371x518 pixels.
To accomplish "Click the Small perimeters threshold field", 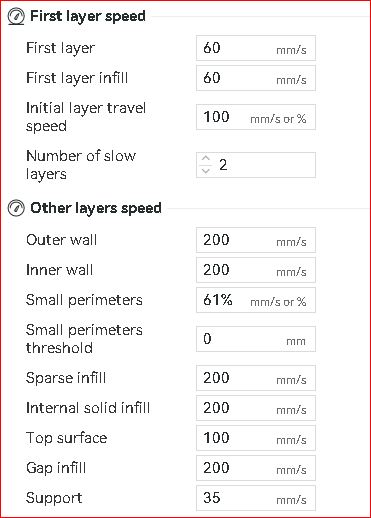I will [x=256, y=339].
